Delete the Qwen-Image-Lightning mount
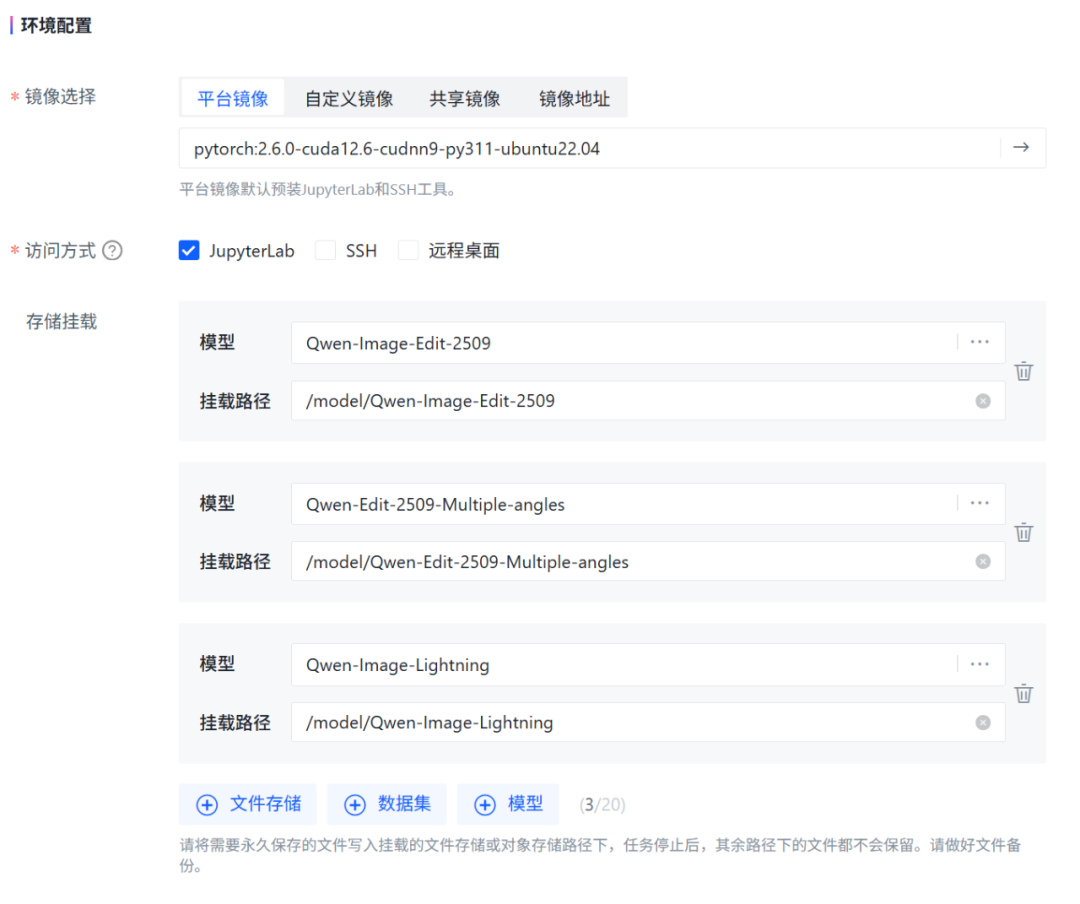The height and width of the screenshot is (904, 1080). (1024, 693)
